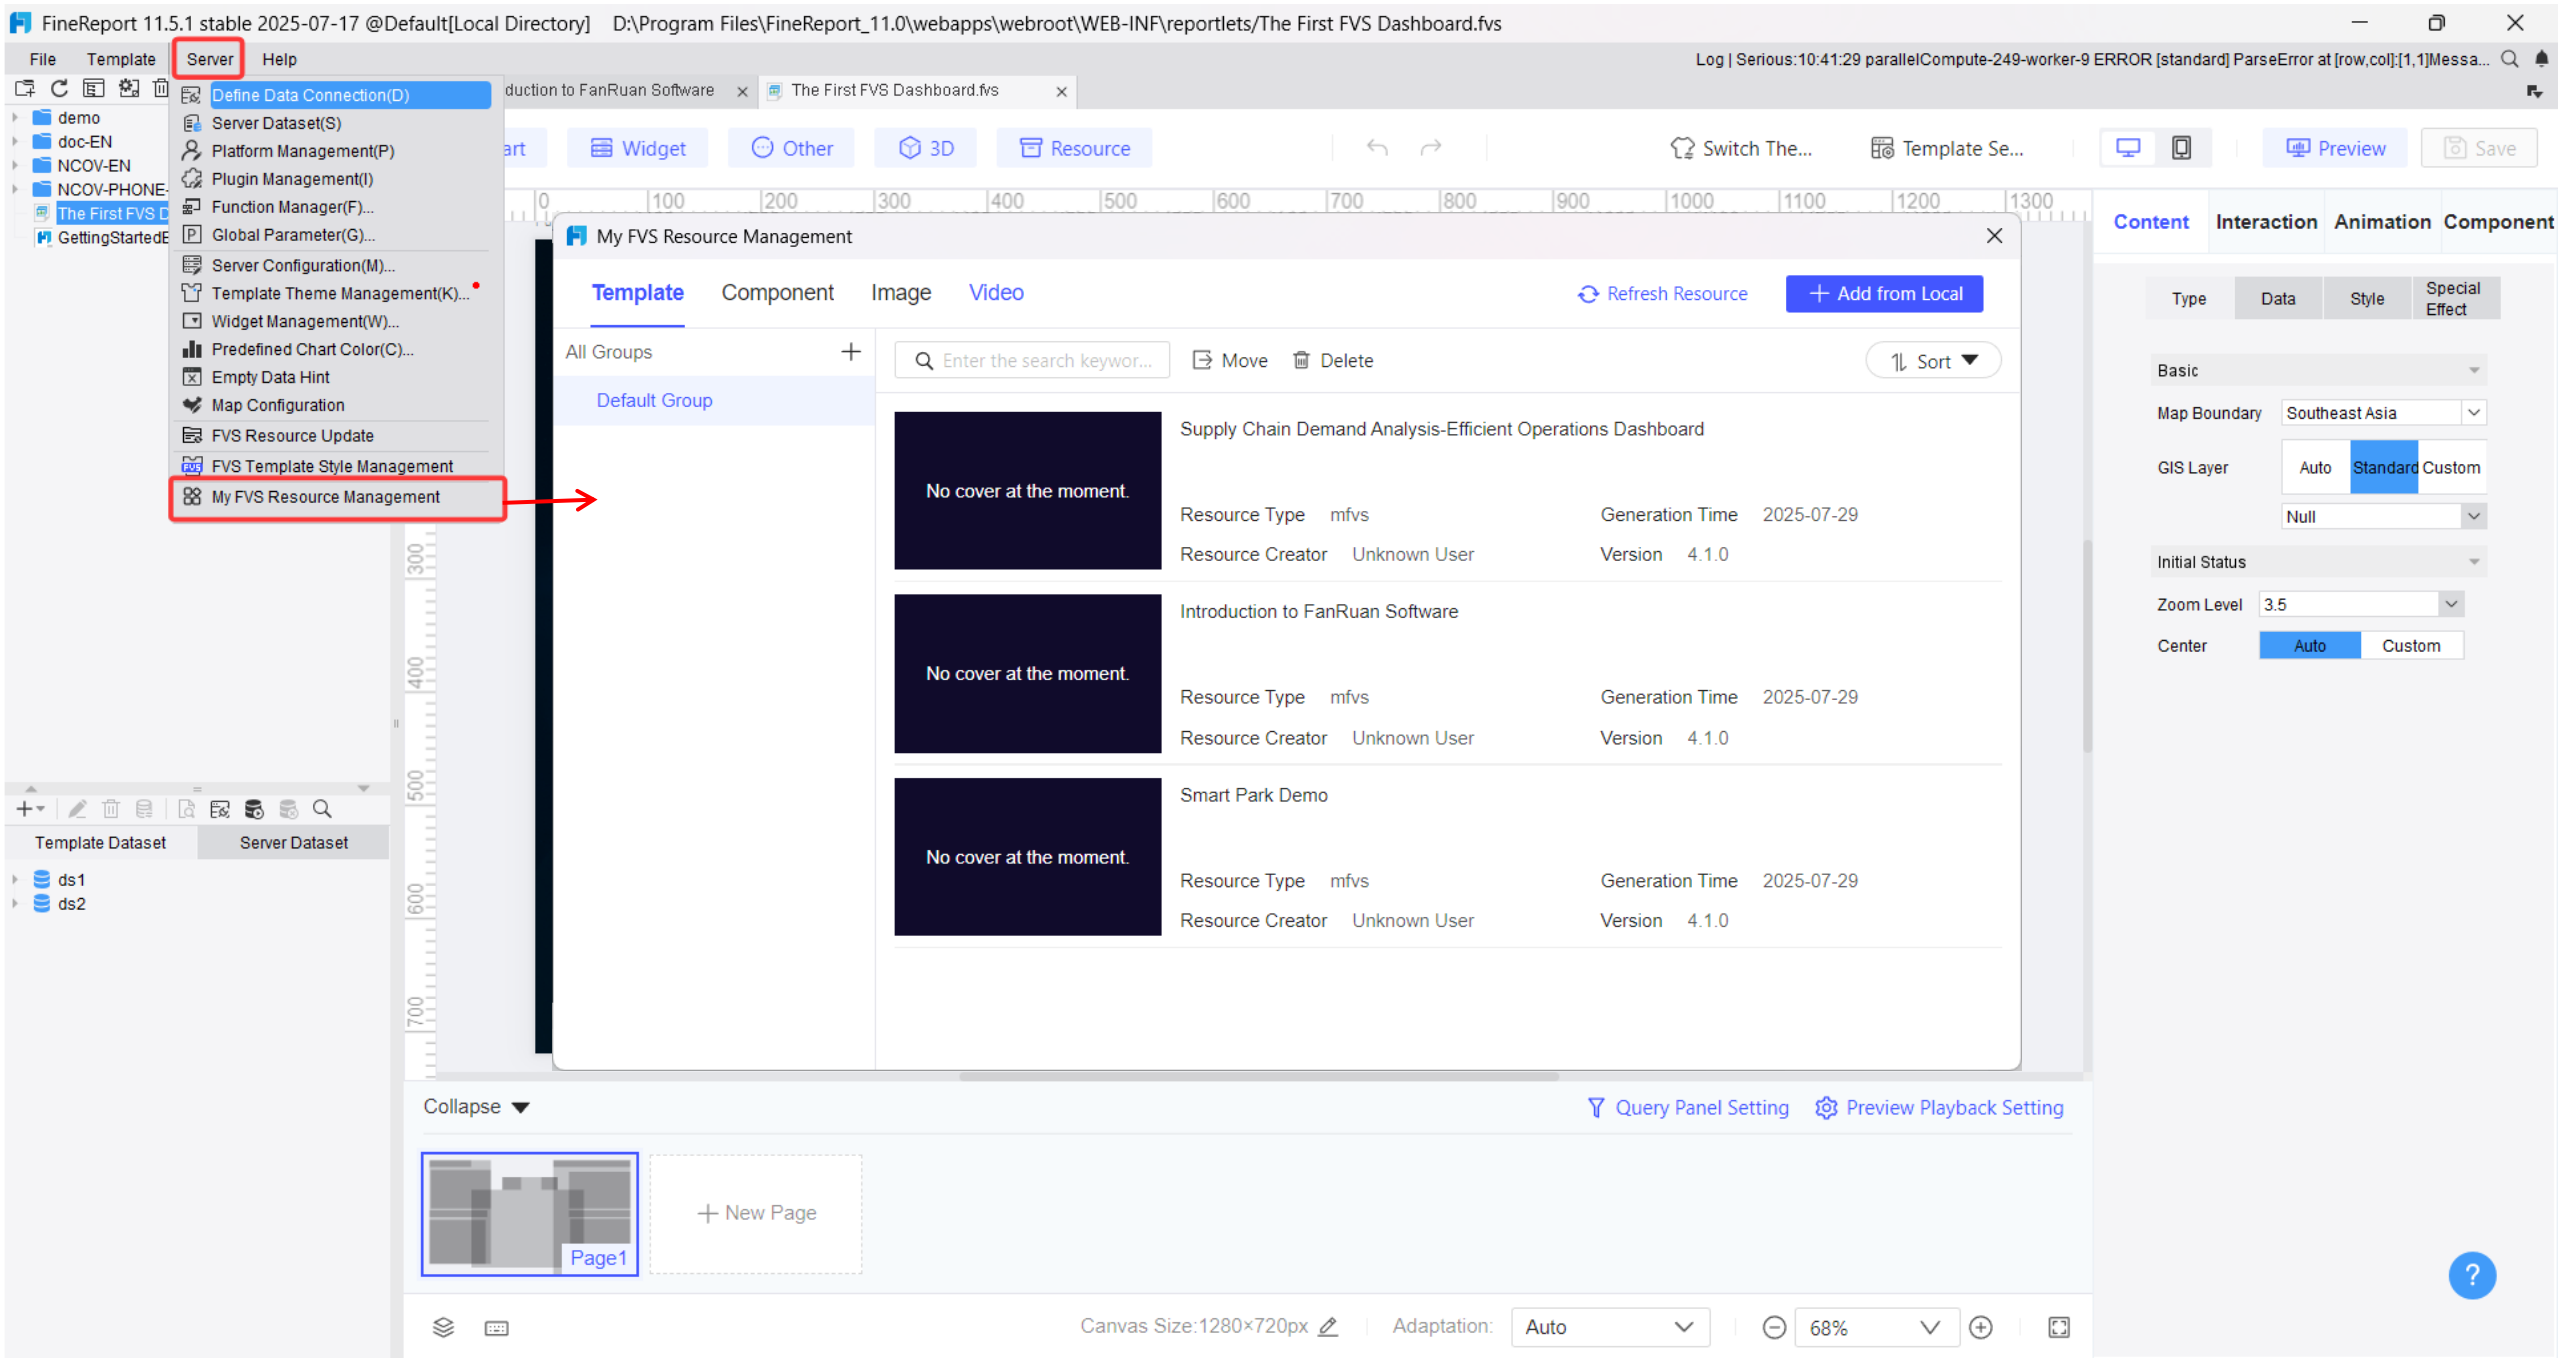
Task: Close the First FVS Dashboard.fvs tab
Action: (1061, 91)
